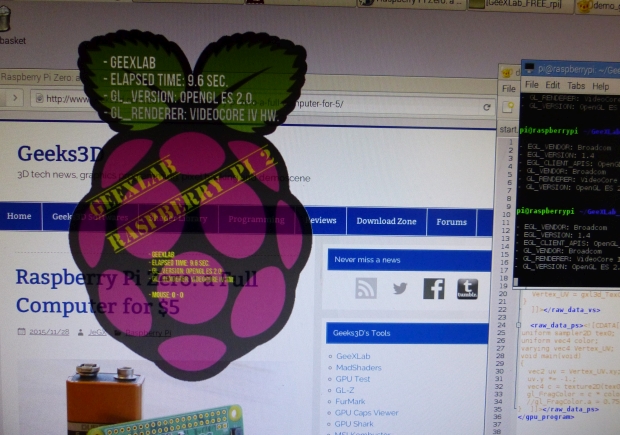Open the MadShaders tool link
The height and width of the screenshot is (435, 620).
pyautogui.click(x=358, y=367)
